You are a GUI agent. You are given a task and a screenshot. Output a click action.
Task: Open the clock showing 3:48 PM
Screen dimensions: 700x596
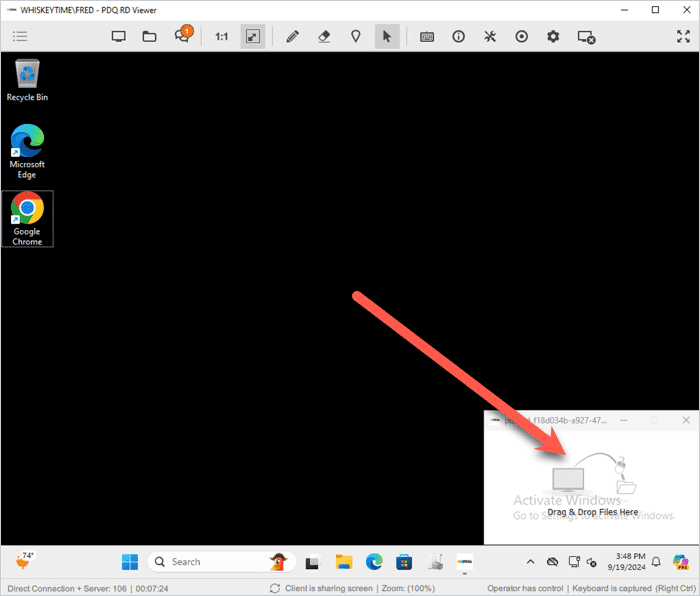coord(627,562)
